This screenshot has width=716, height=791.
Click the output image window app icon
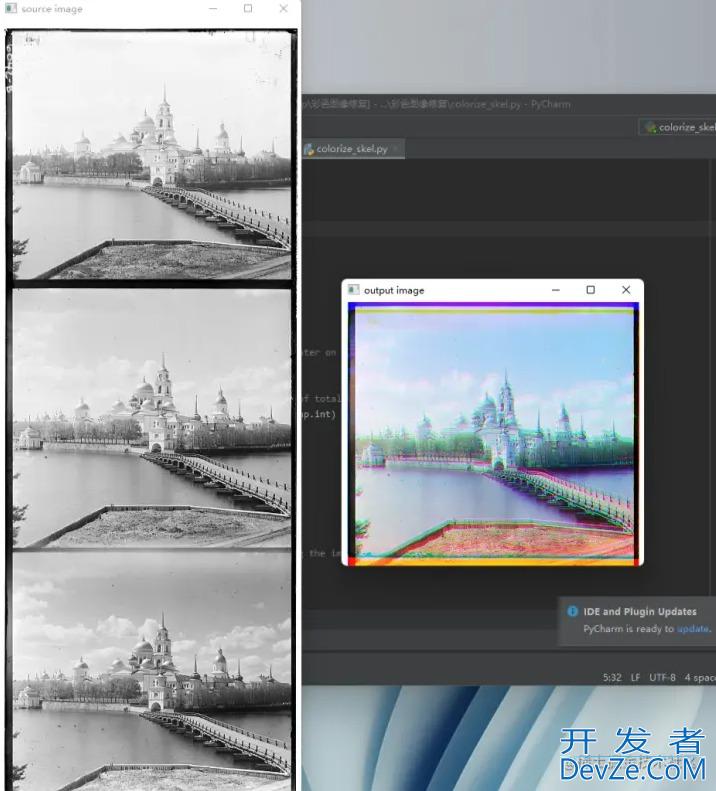354,290
